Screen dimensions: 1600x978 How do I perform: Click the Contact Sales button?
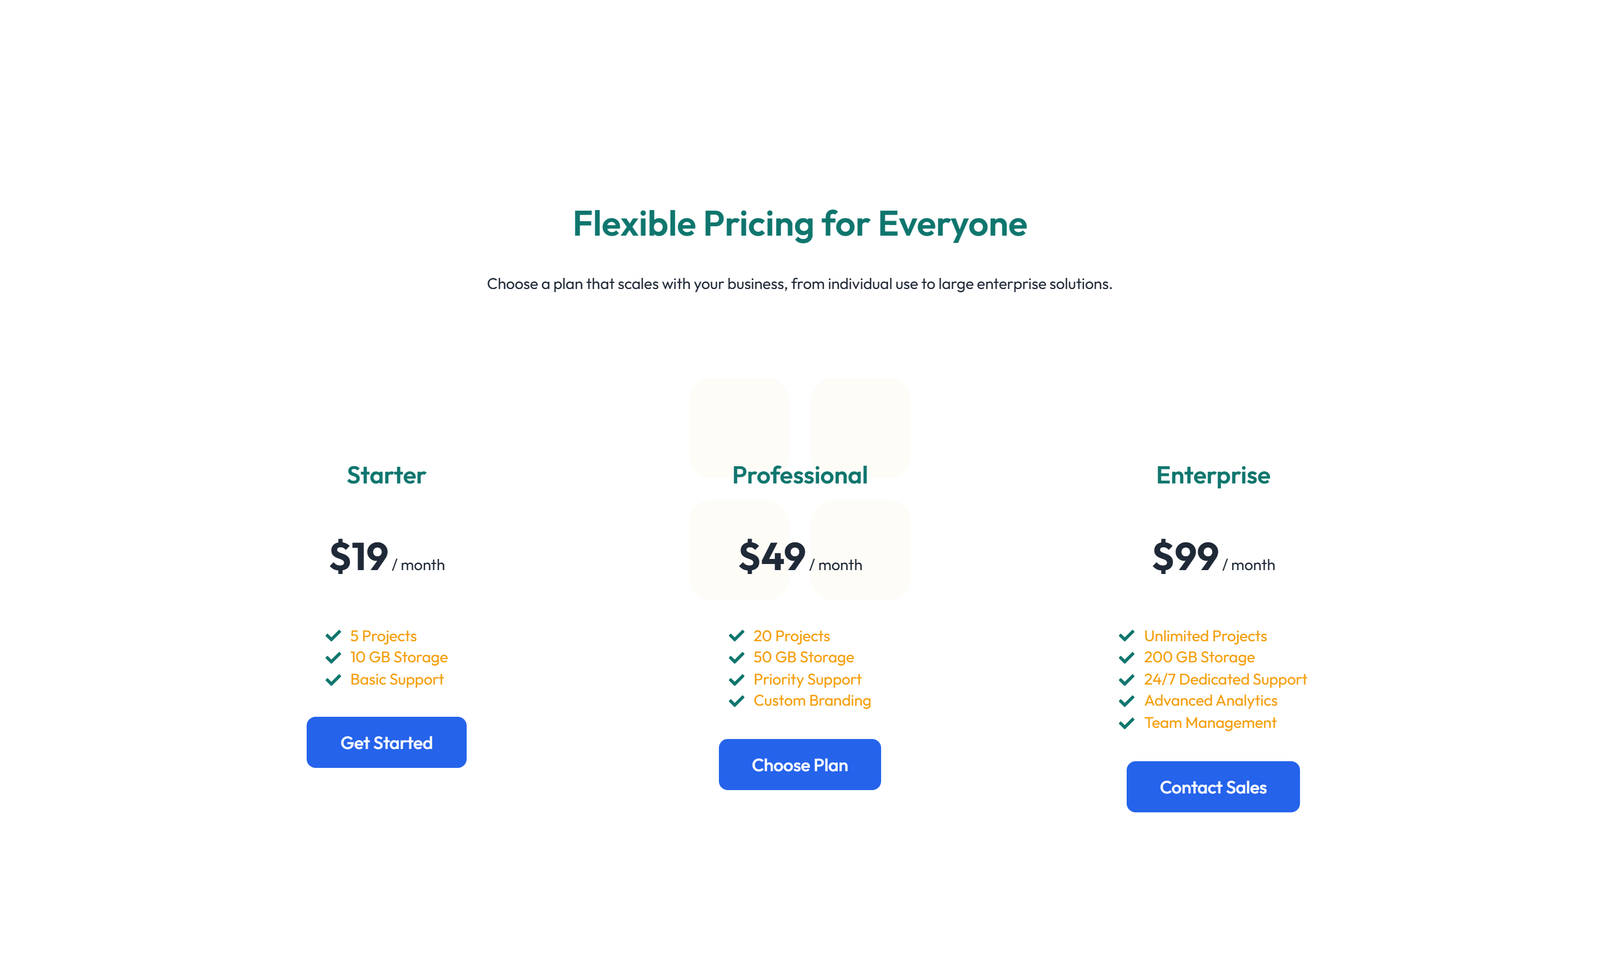pos(1213,787)
